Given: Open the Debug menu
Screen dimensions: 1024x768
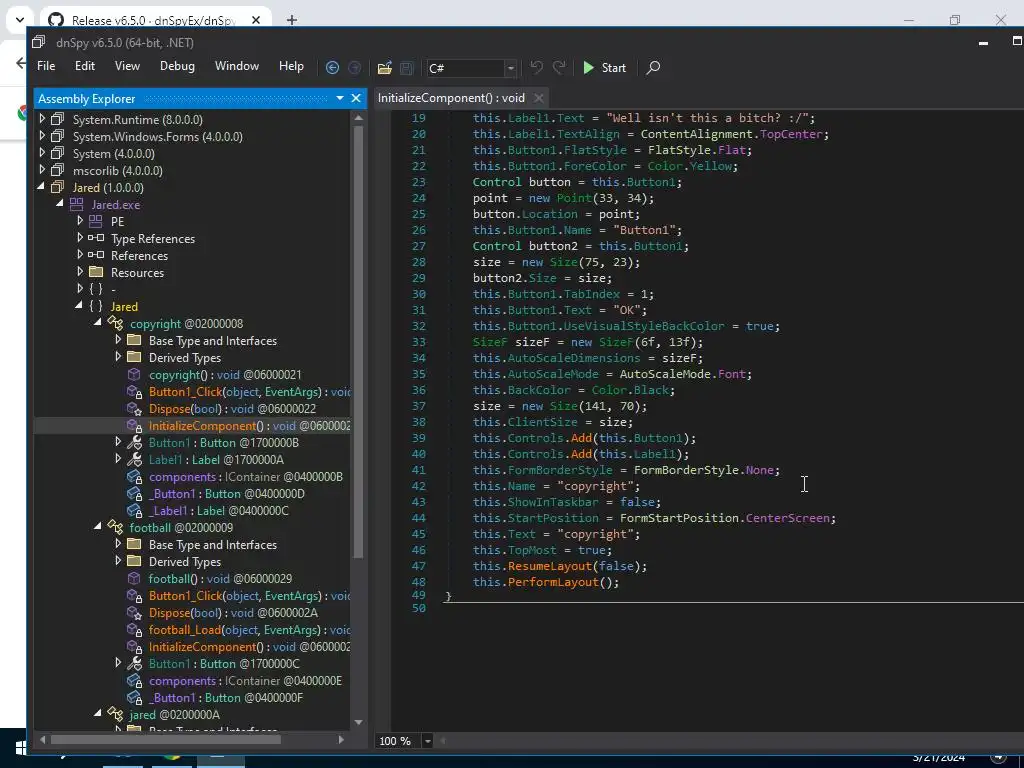Looking at the screenshot, I should click(x=177, y=66).
